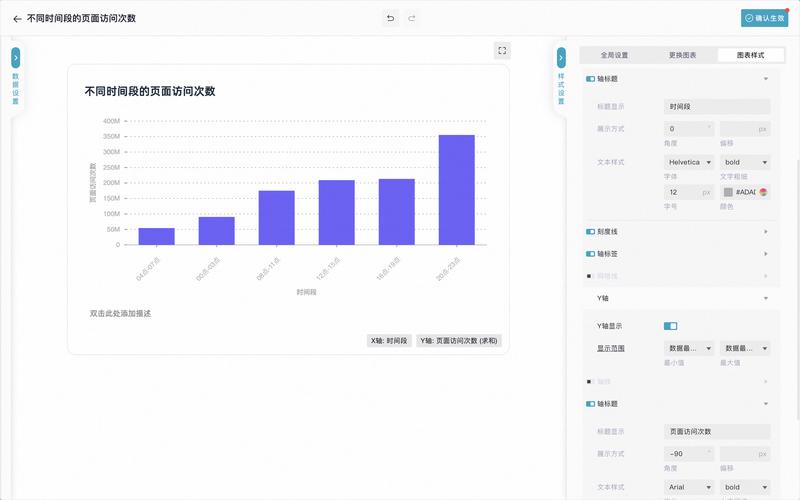Click the shortest bar for 04点-07点
The image size is (800, 500).
[157, 236]
